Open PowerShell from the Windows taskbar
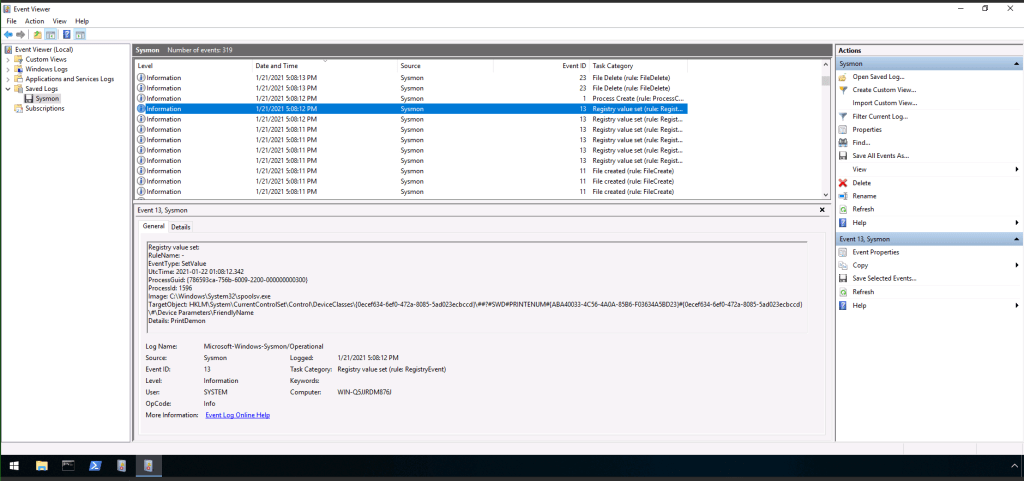Viewport: 1024px width, 481px height. 94,466
